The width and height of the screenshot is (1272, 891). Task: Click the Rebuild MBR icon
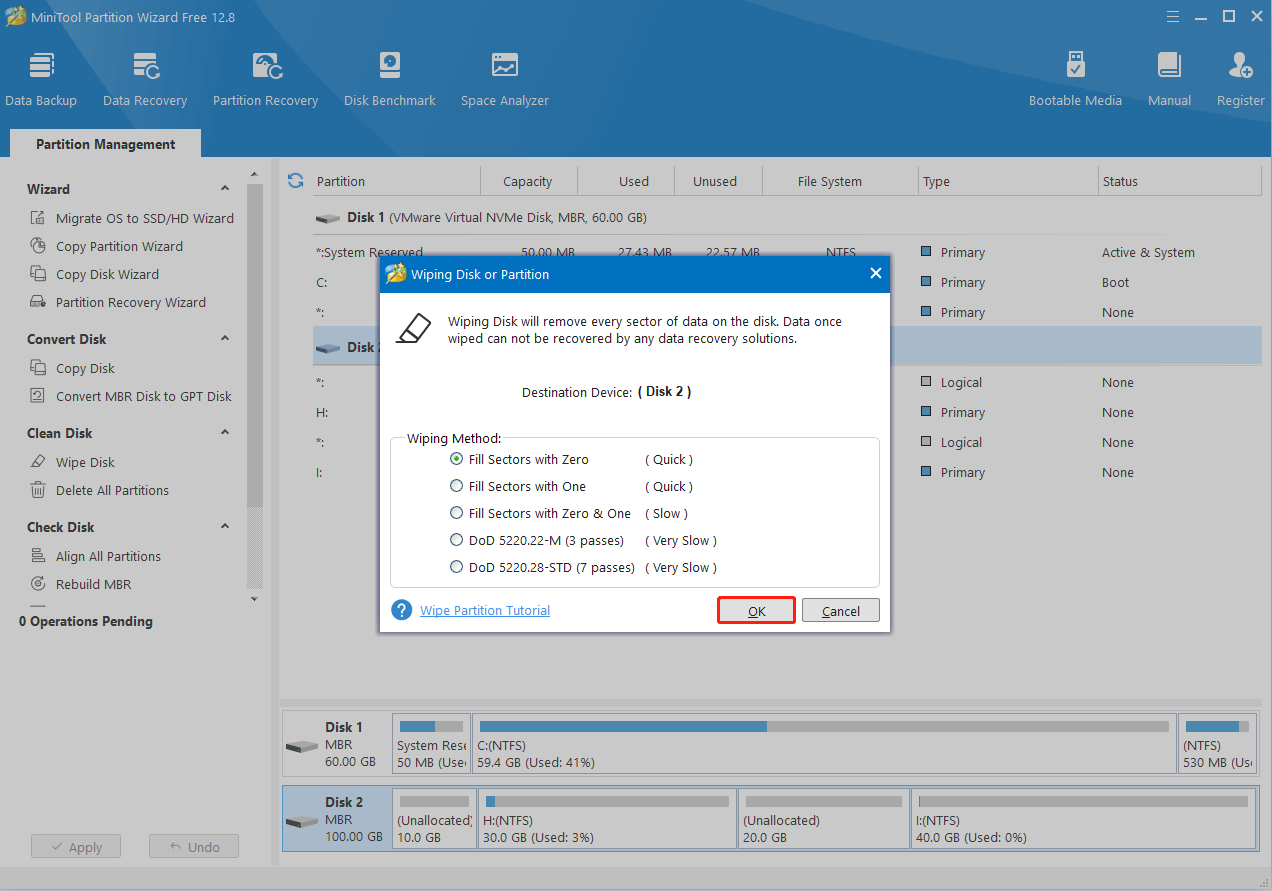coord(38,584)
